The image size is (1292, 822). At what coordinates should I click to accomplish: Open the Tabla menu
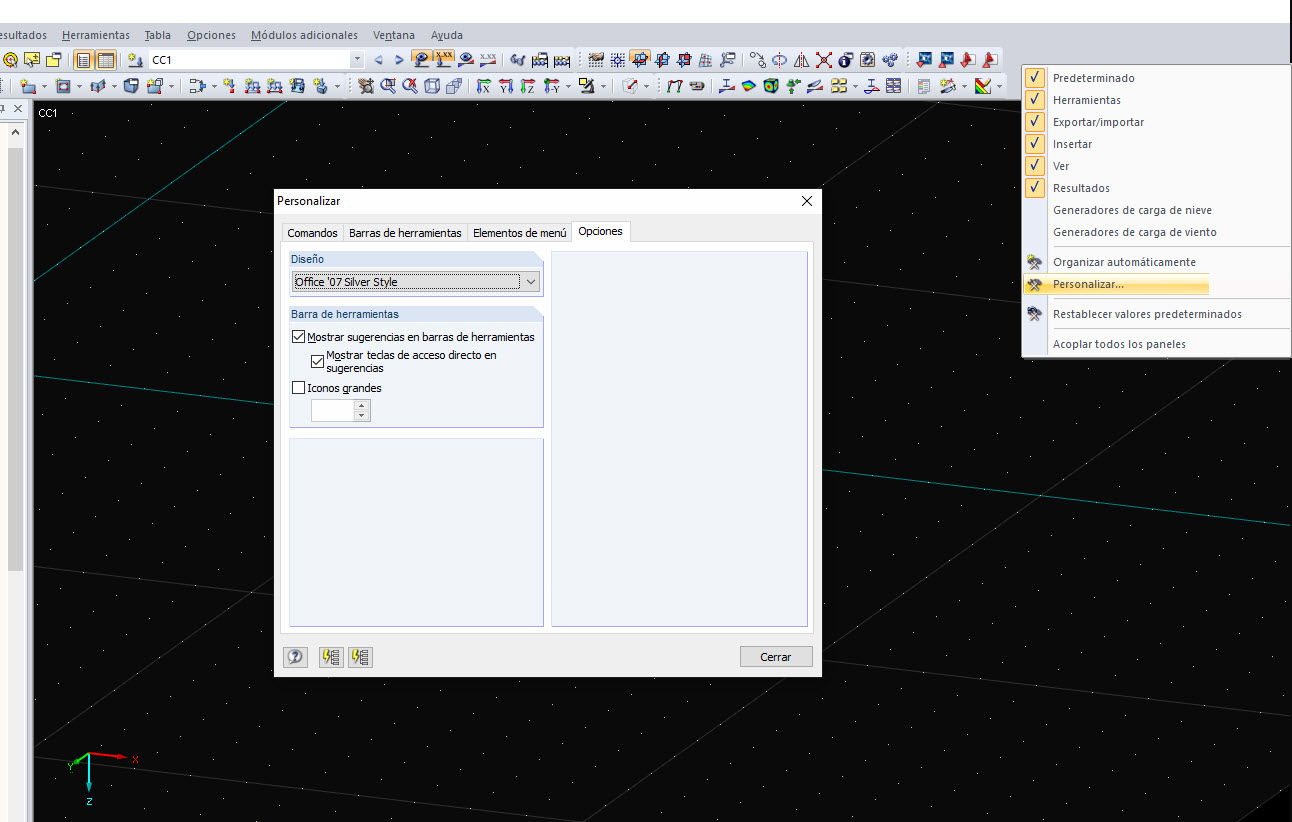(x=158, y=35)
